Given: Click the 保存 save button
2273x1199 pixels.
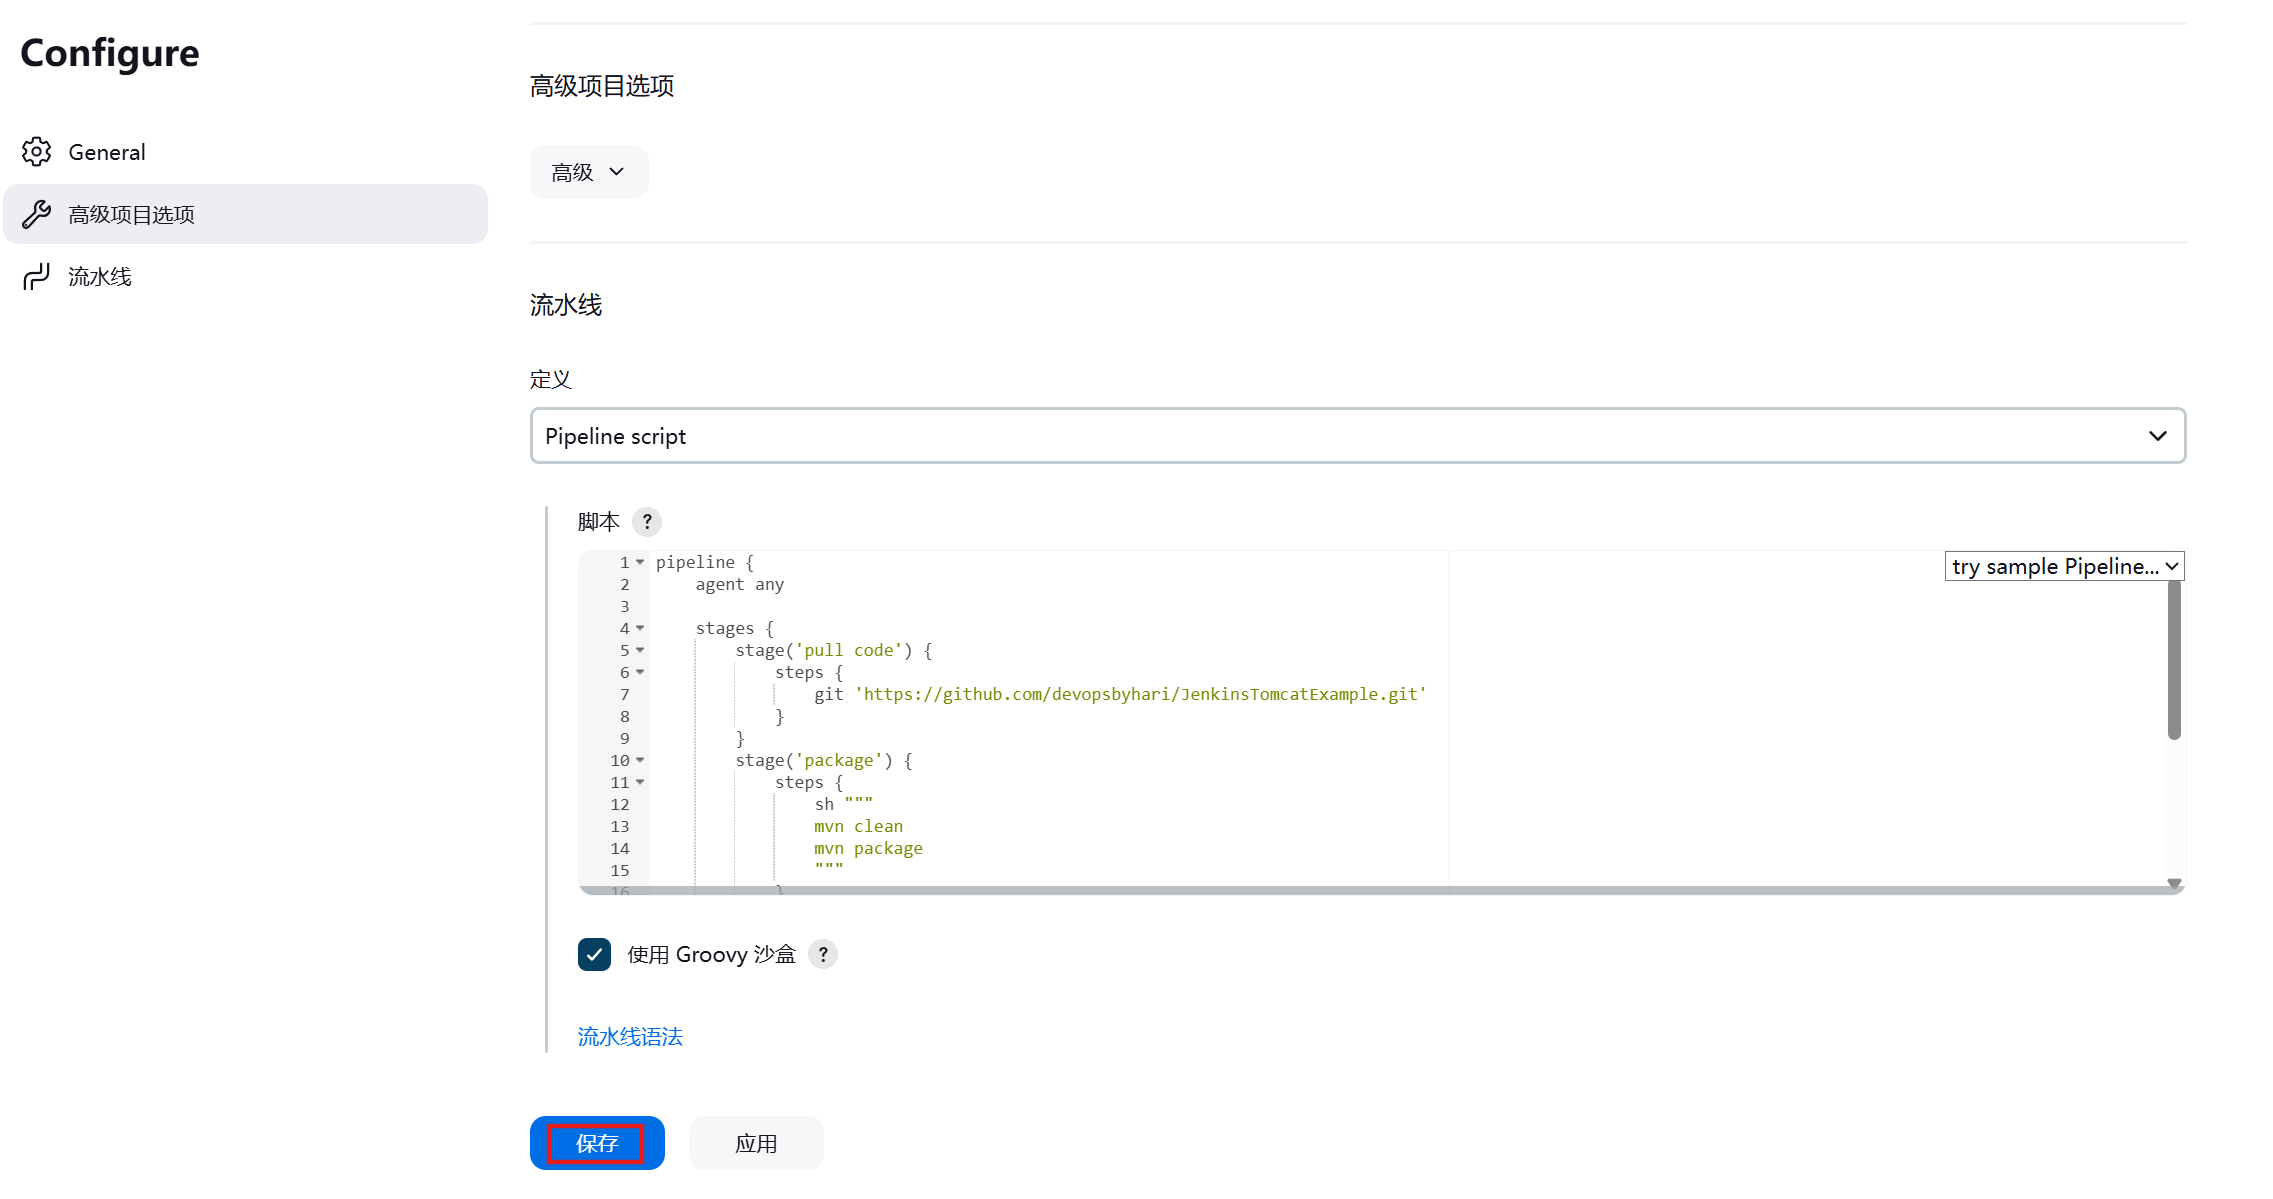Looking at the screenshot, I should (597, 1143).
